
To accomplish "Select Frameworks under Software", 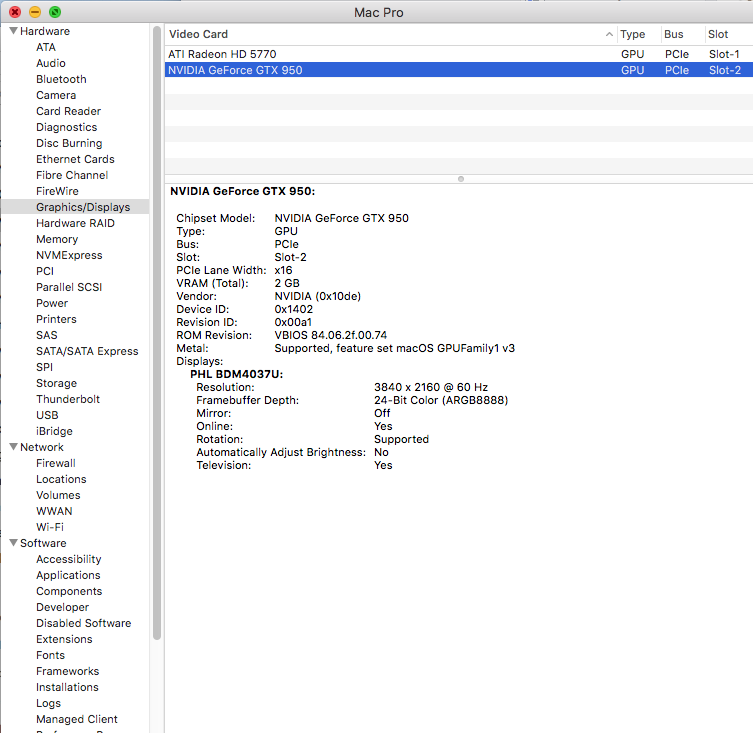I will click(67, 671).
